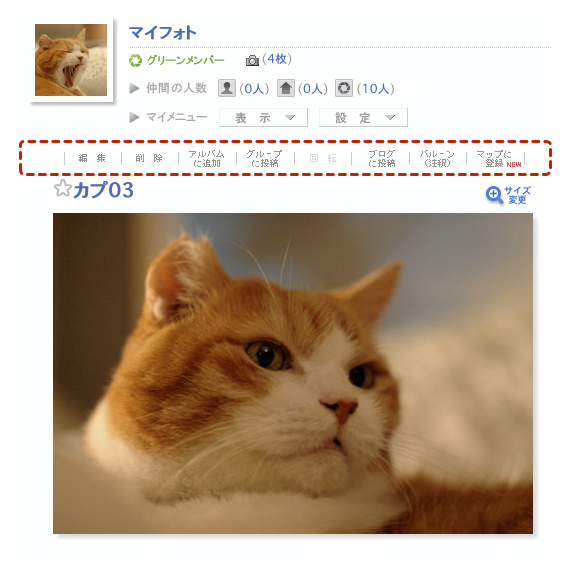Viewport: 571px width, 569px height.
Task: Open the マイフォト title link
Action: (x=163, y=33)
